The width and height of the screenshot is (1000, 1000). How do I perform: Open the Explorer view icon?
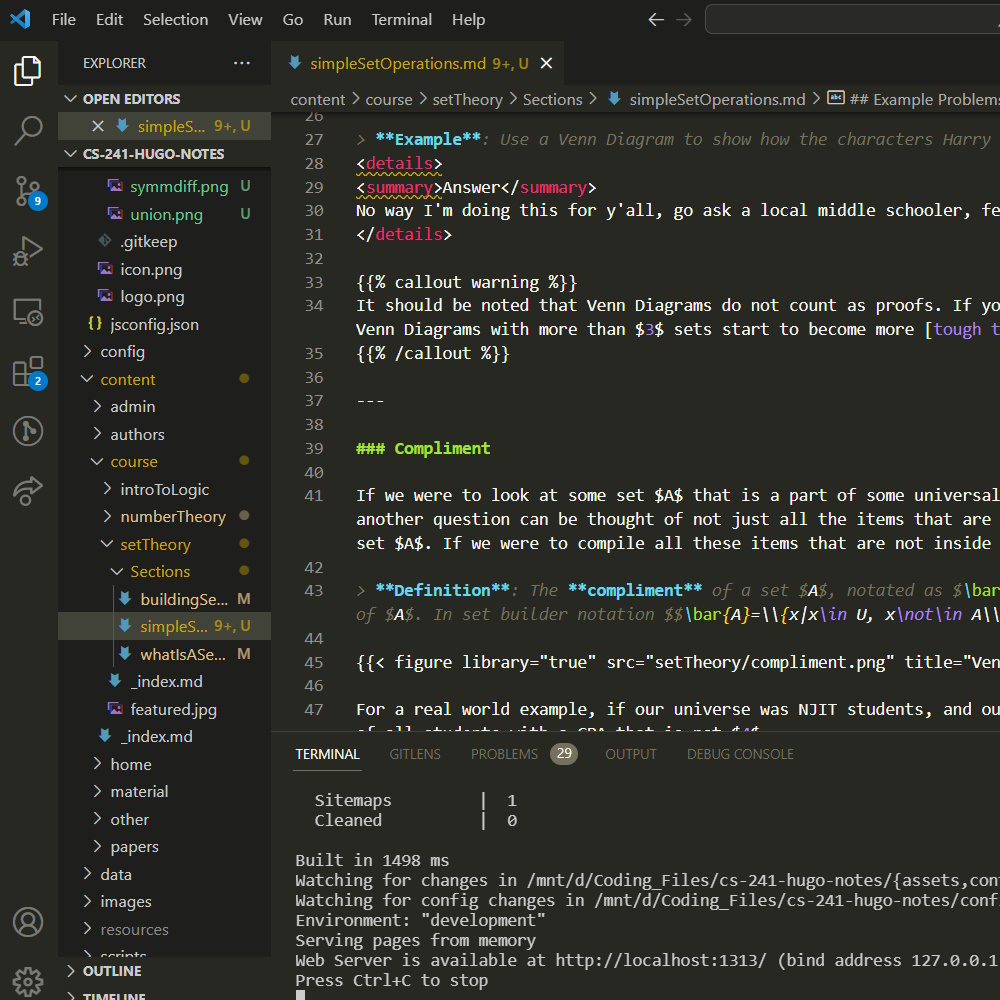(x=28, y=70)
